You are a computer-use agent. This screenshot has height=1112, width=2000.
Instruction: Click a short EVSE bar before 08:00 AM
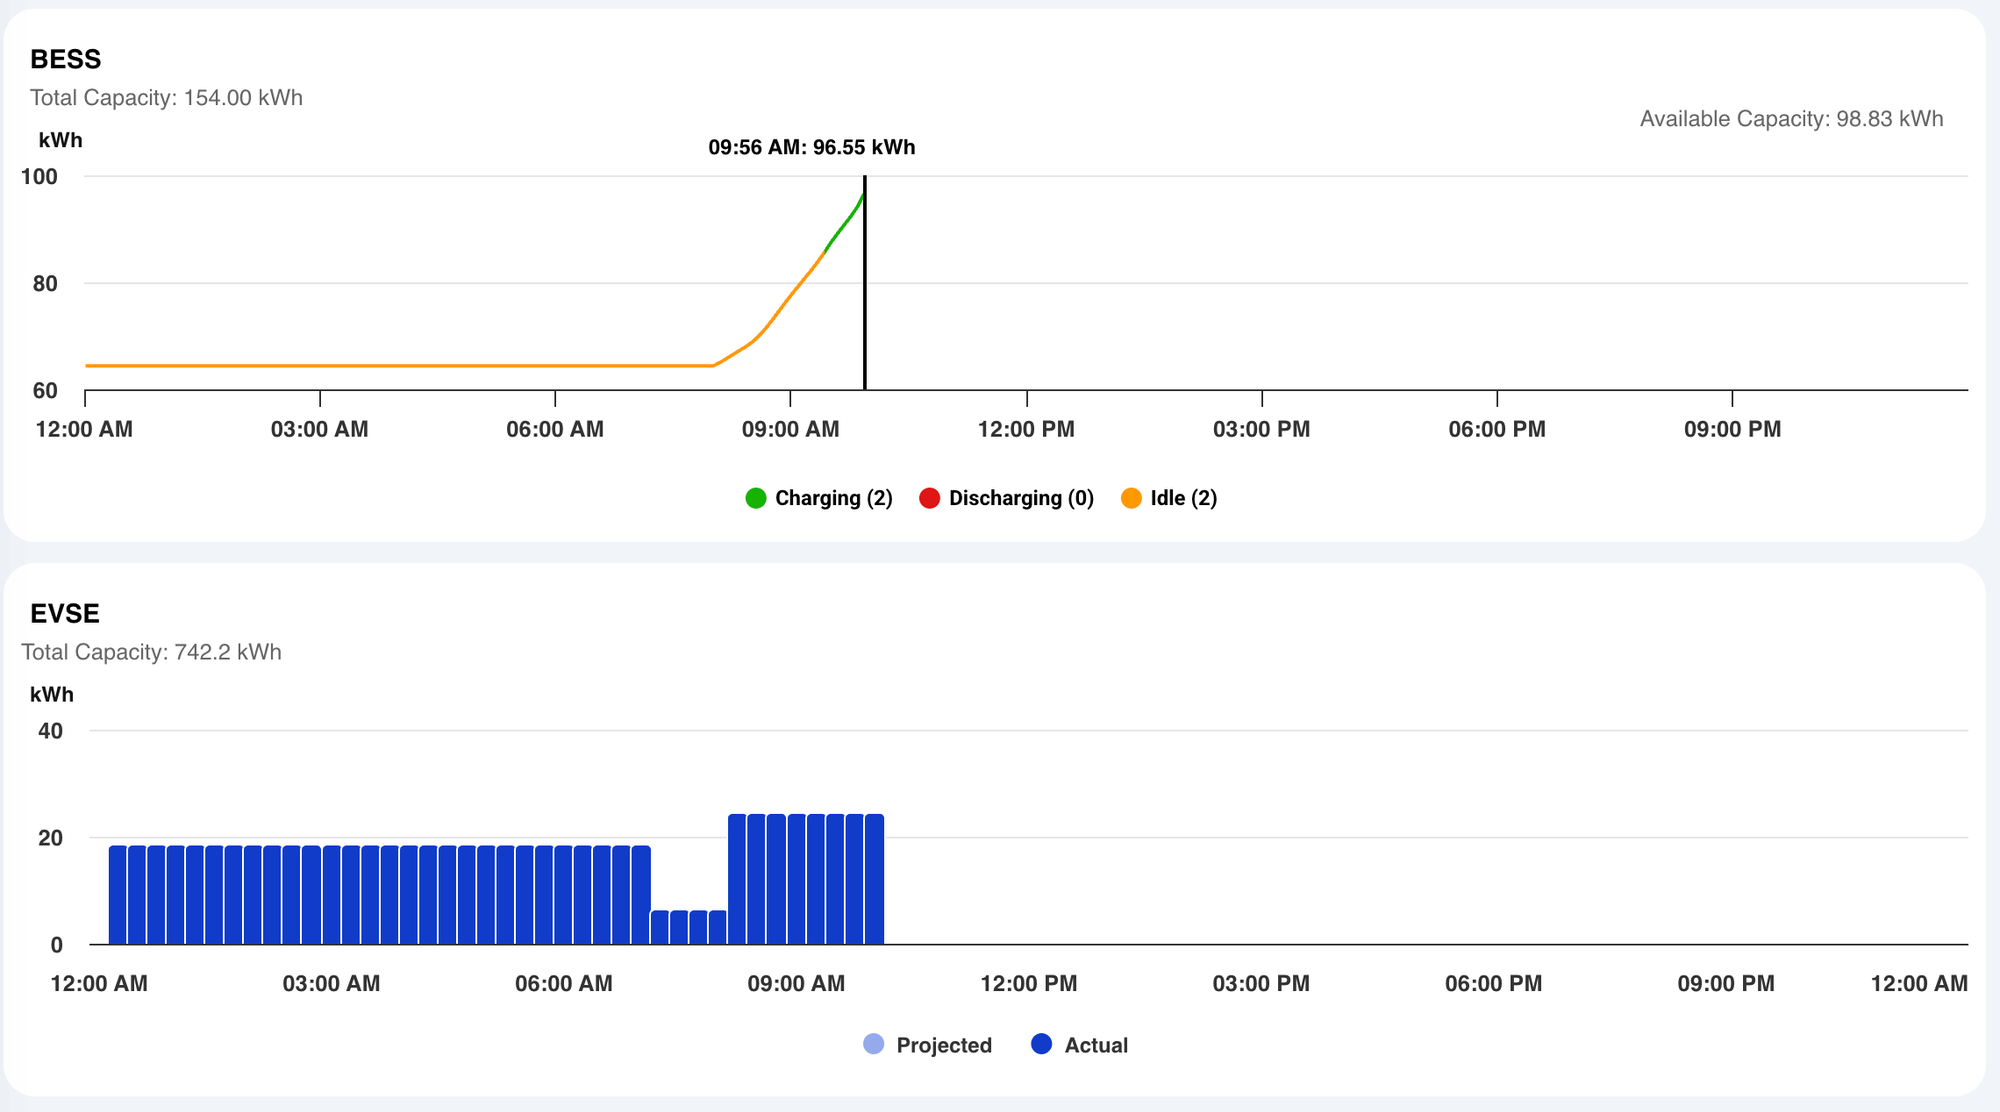click(x=680, y=927)
